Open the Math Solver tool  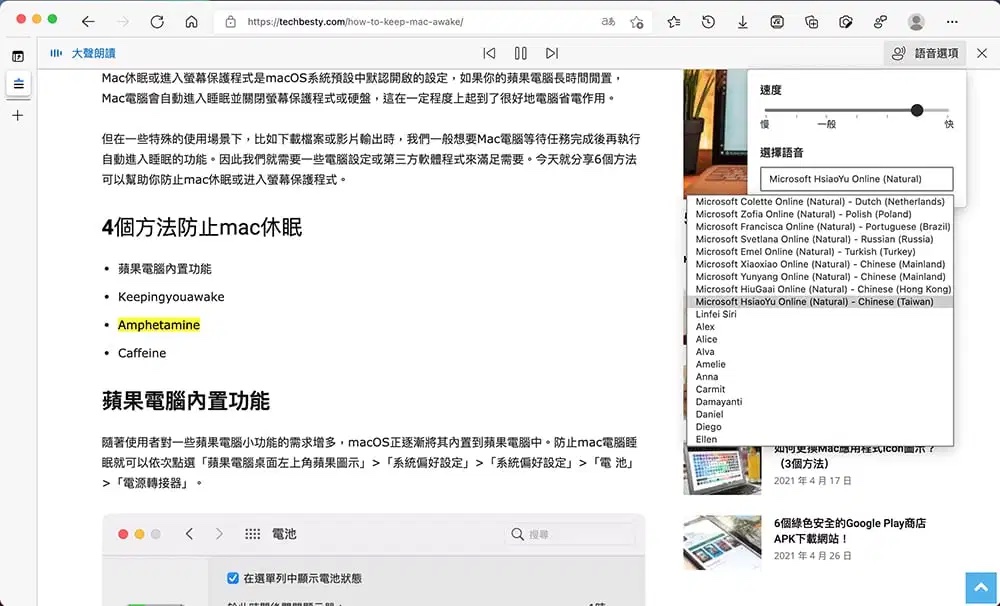[777, 22]
